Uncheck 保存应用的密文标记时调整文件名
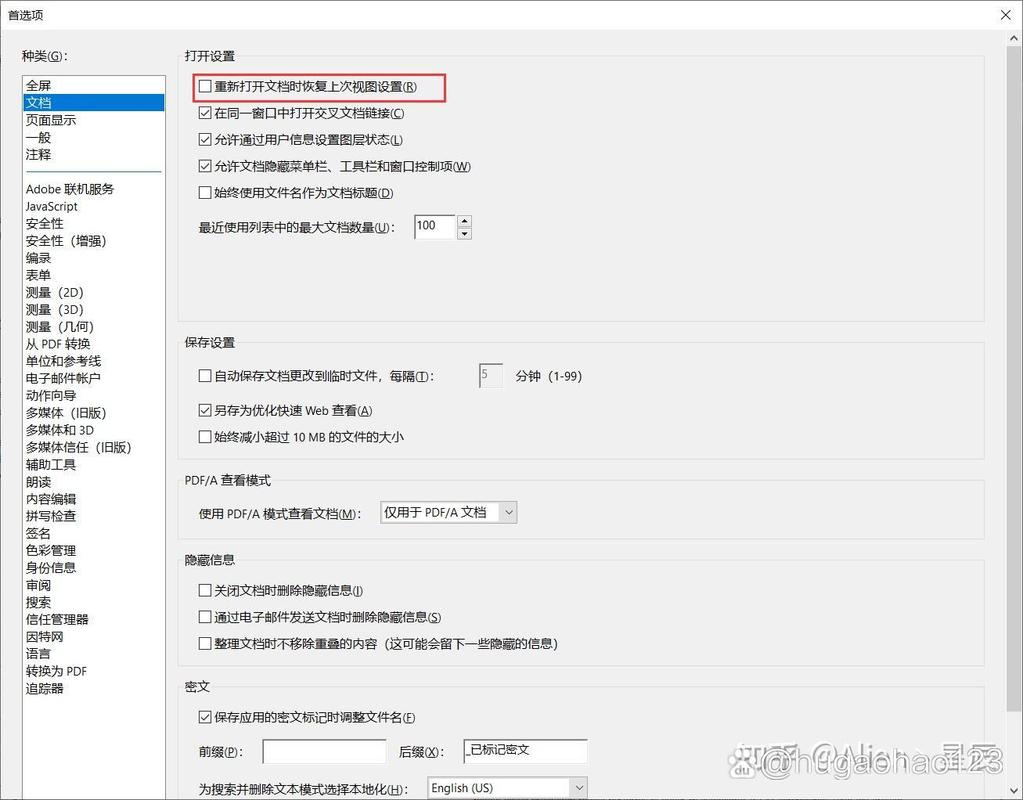This screenshot has height=800, width=1023. pyautogui.click(x=205, y=717)
